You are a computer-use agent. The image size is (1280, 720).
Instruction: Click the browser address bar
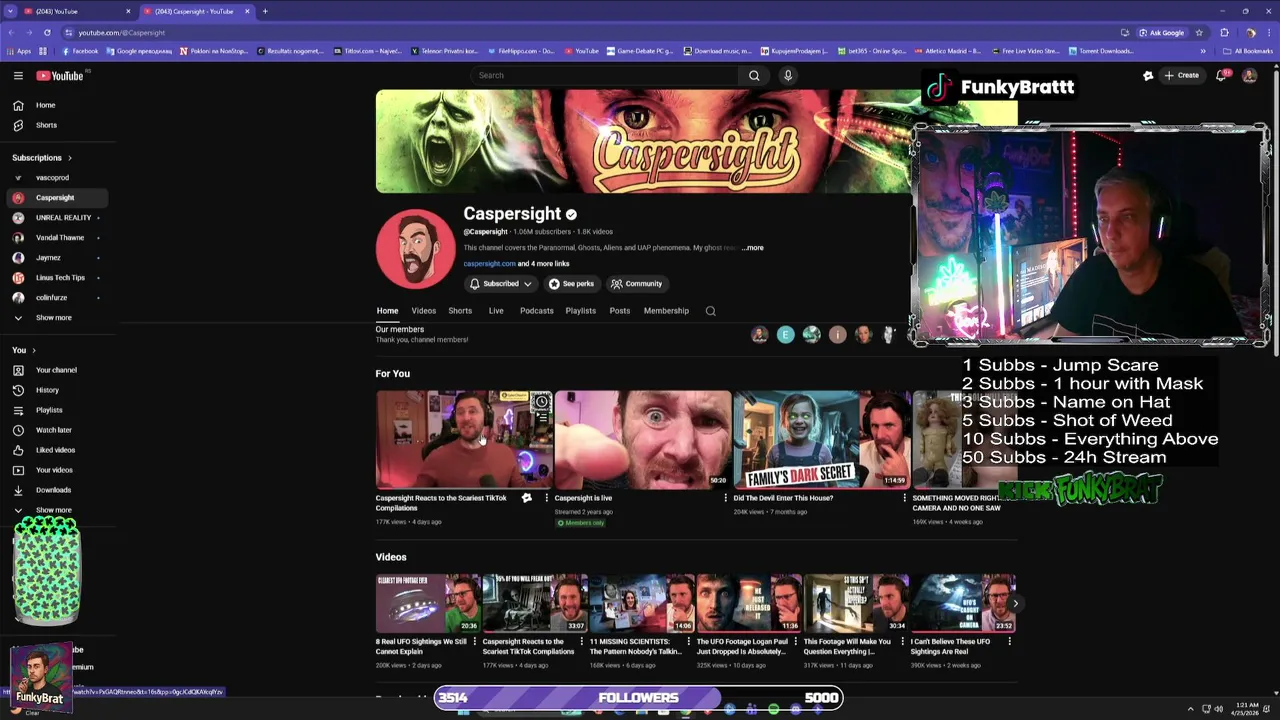590,32
